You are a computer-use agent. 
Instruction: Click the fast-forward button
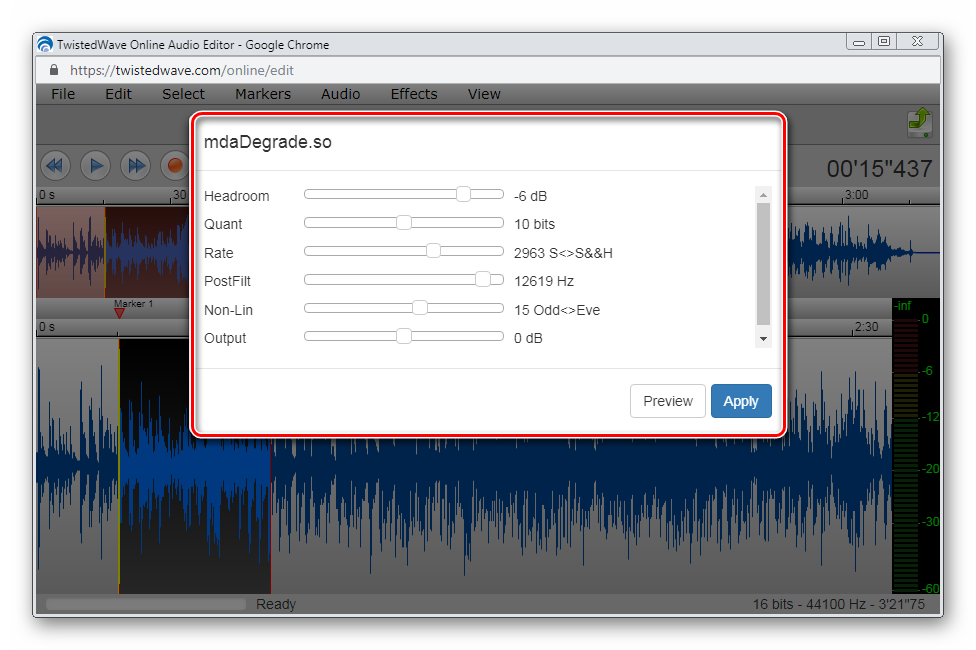tap(136, 165)
